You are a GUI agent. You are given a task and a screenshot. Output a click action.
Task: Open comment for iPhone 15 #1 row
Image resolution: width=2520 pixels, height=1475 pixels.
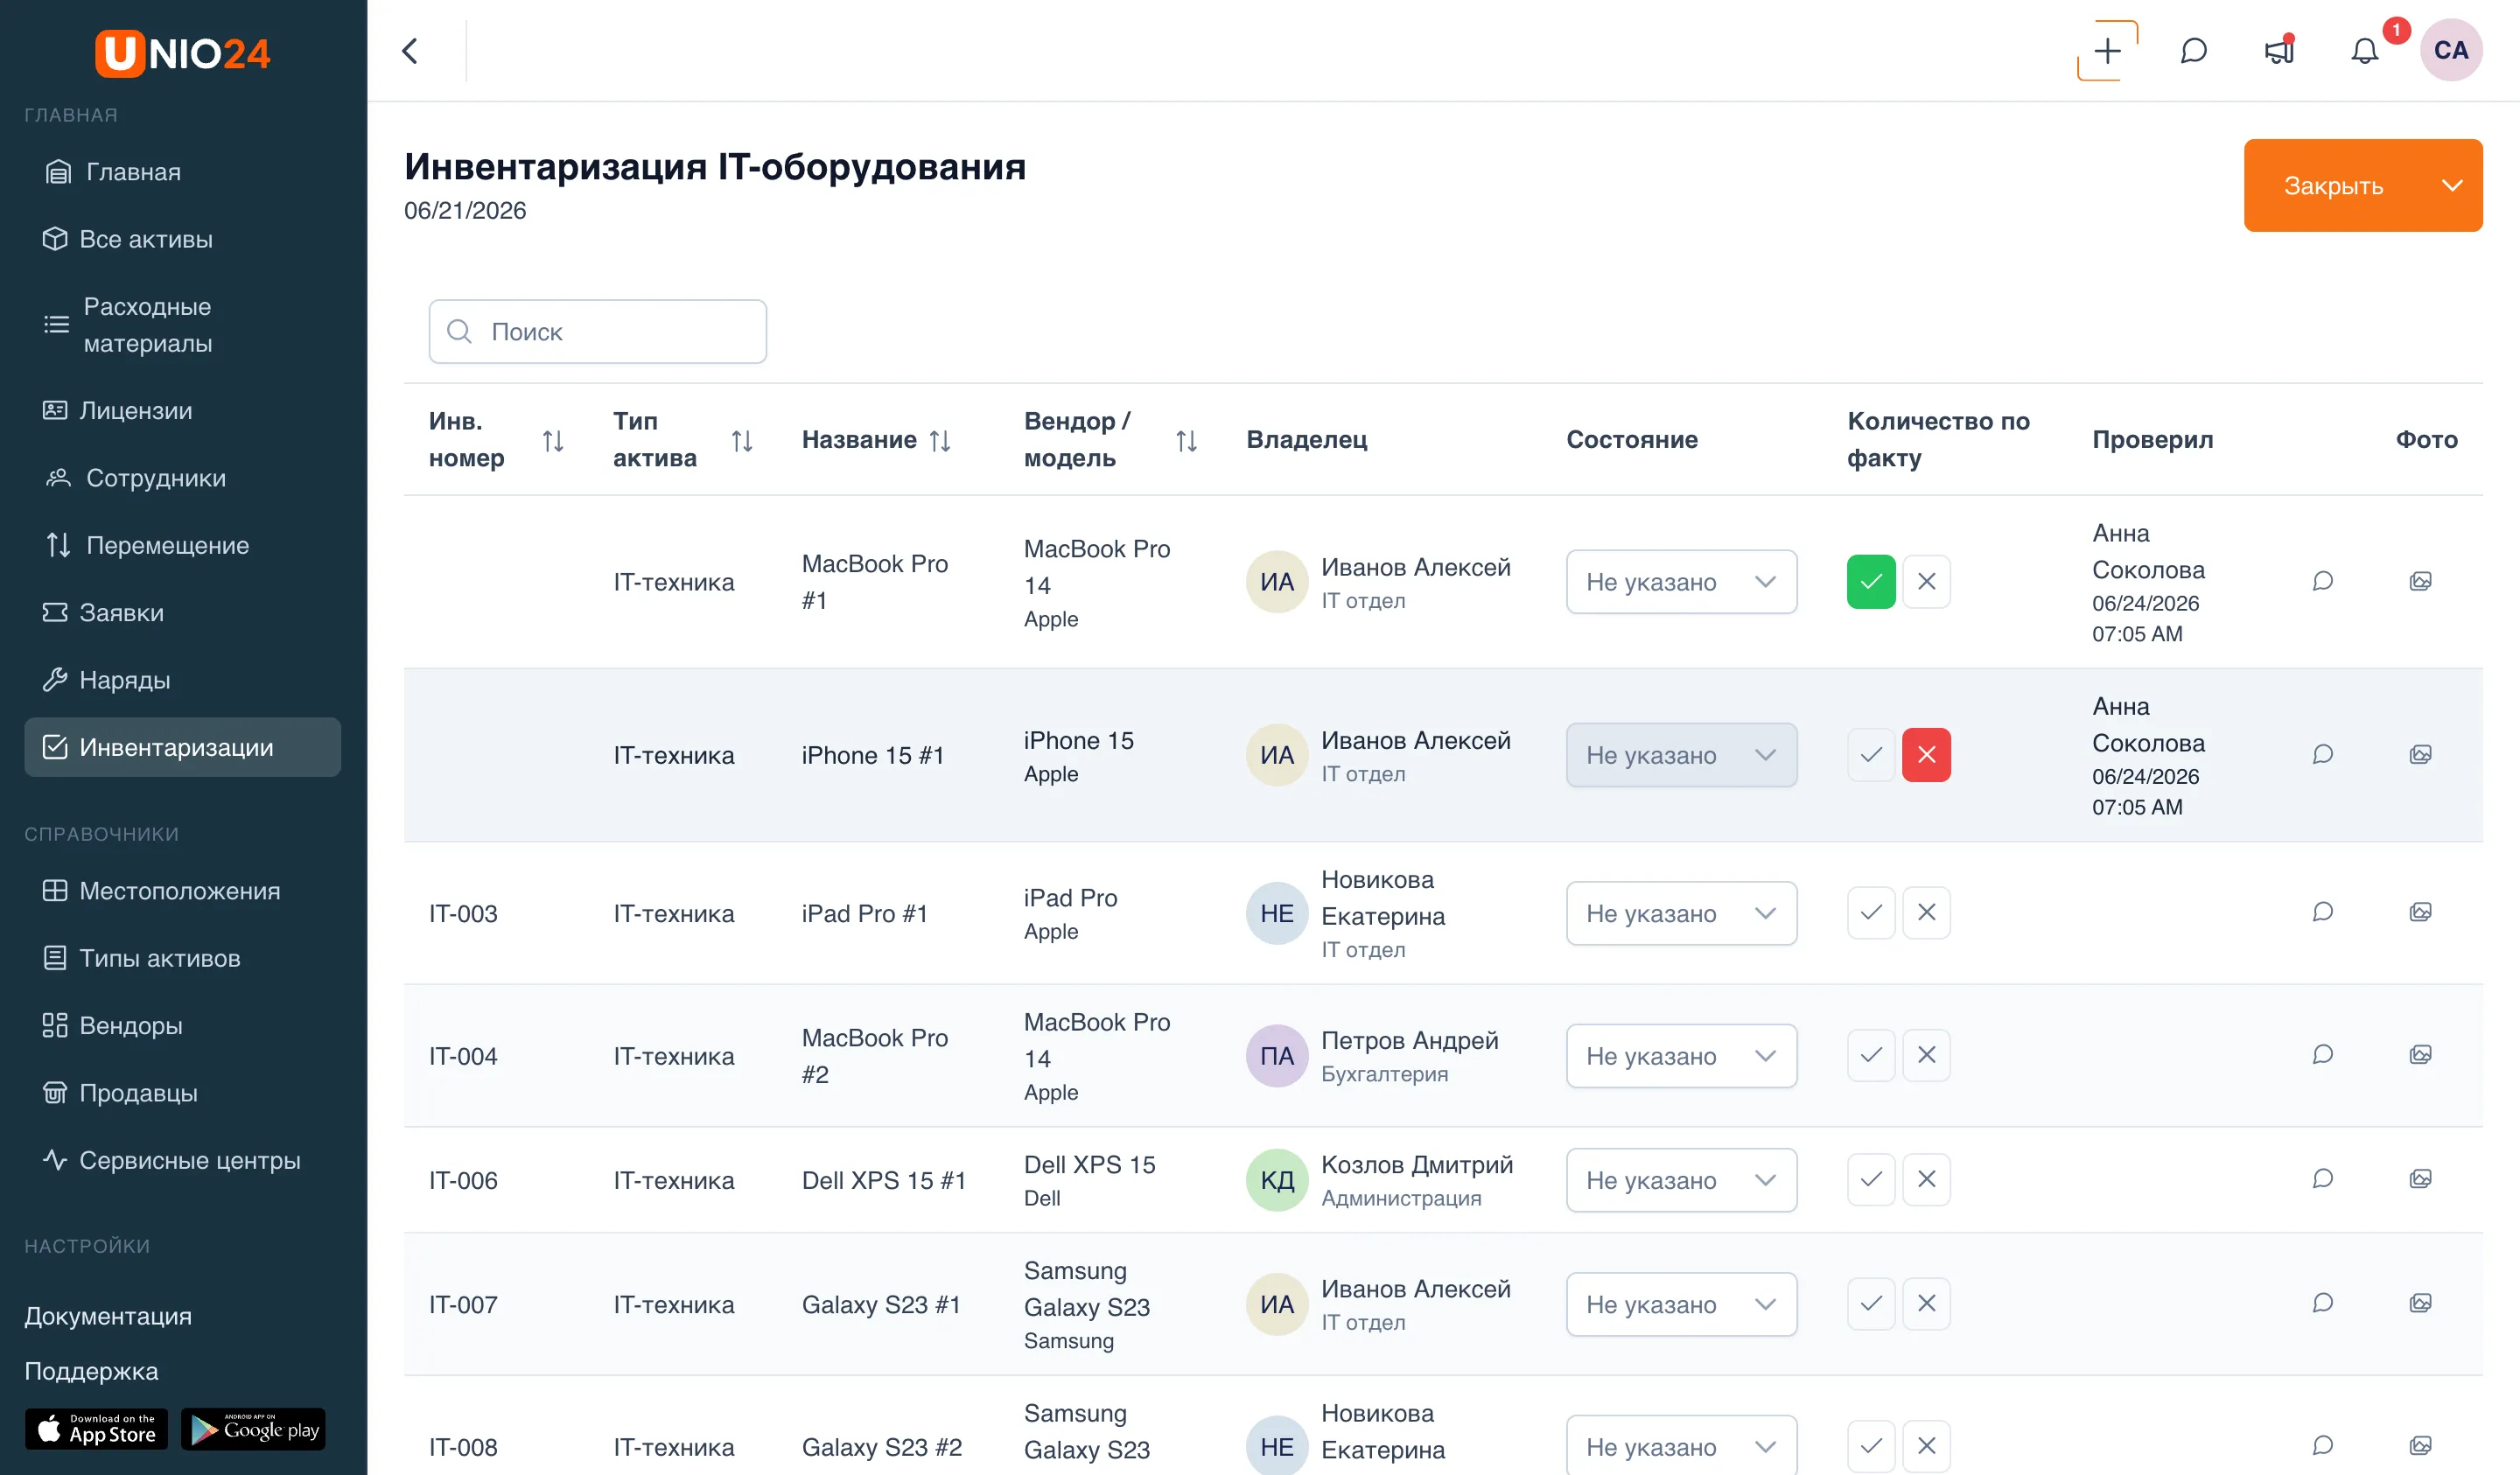click(2322, 754)
